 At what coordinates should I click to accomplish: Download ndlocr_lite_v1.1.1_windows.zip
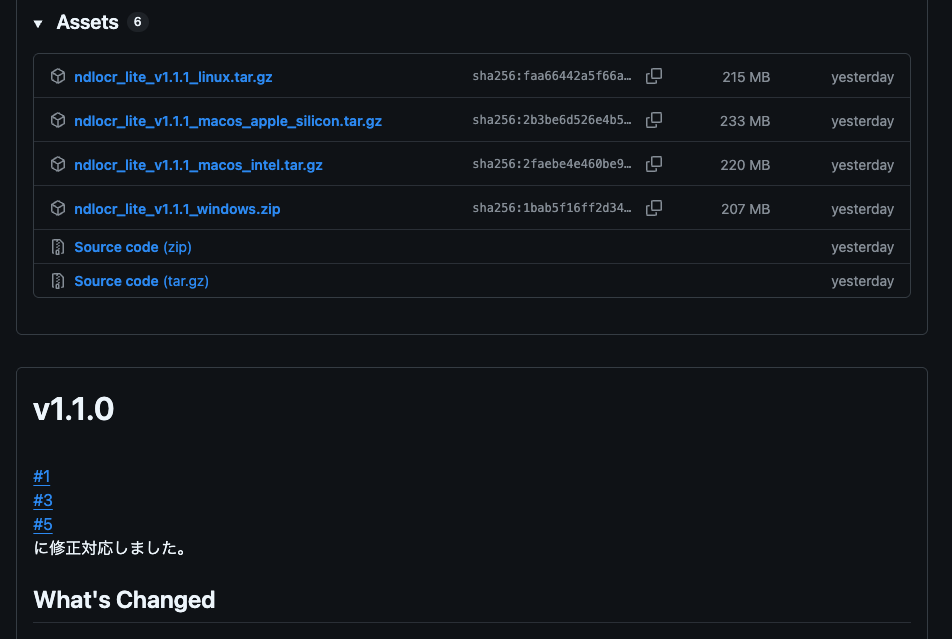184,209
